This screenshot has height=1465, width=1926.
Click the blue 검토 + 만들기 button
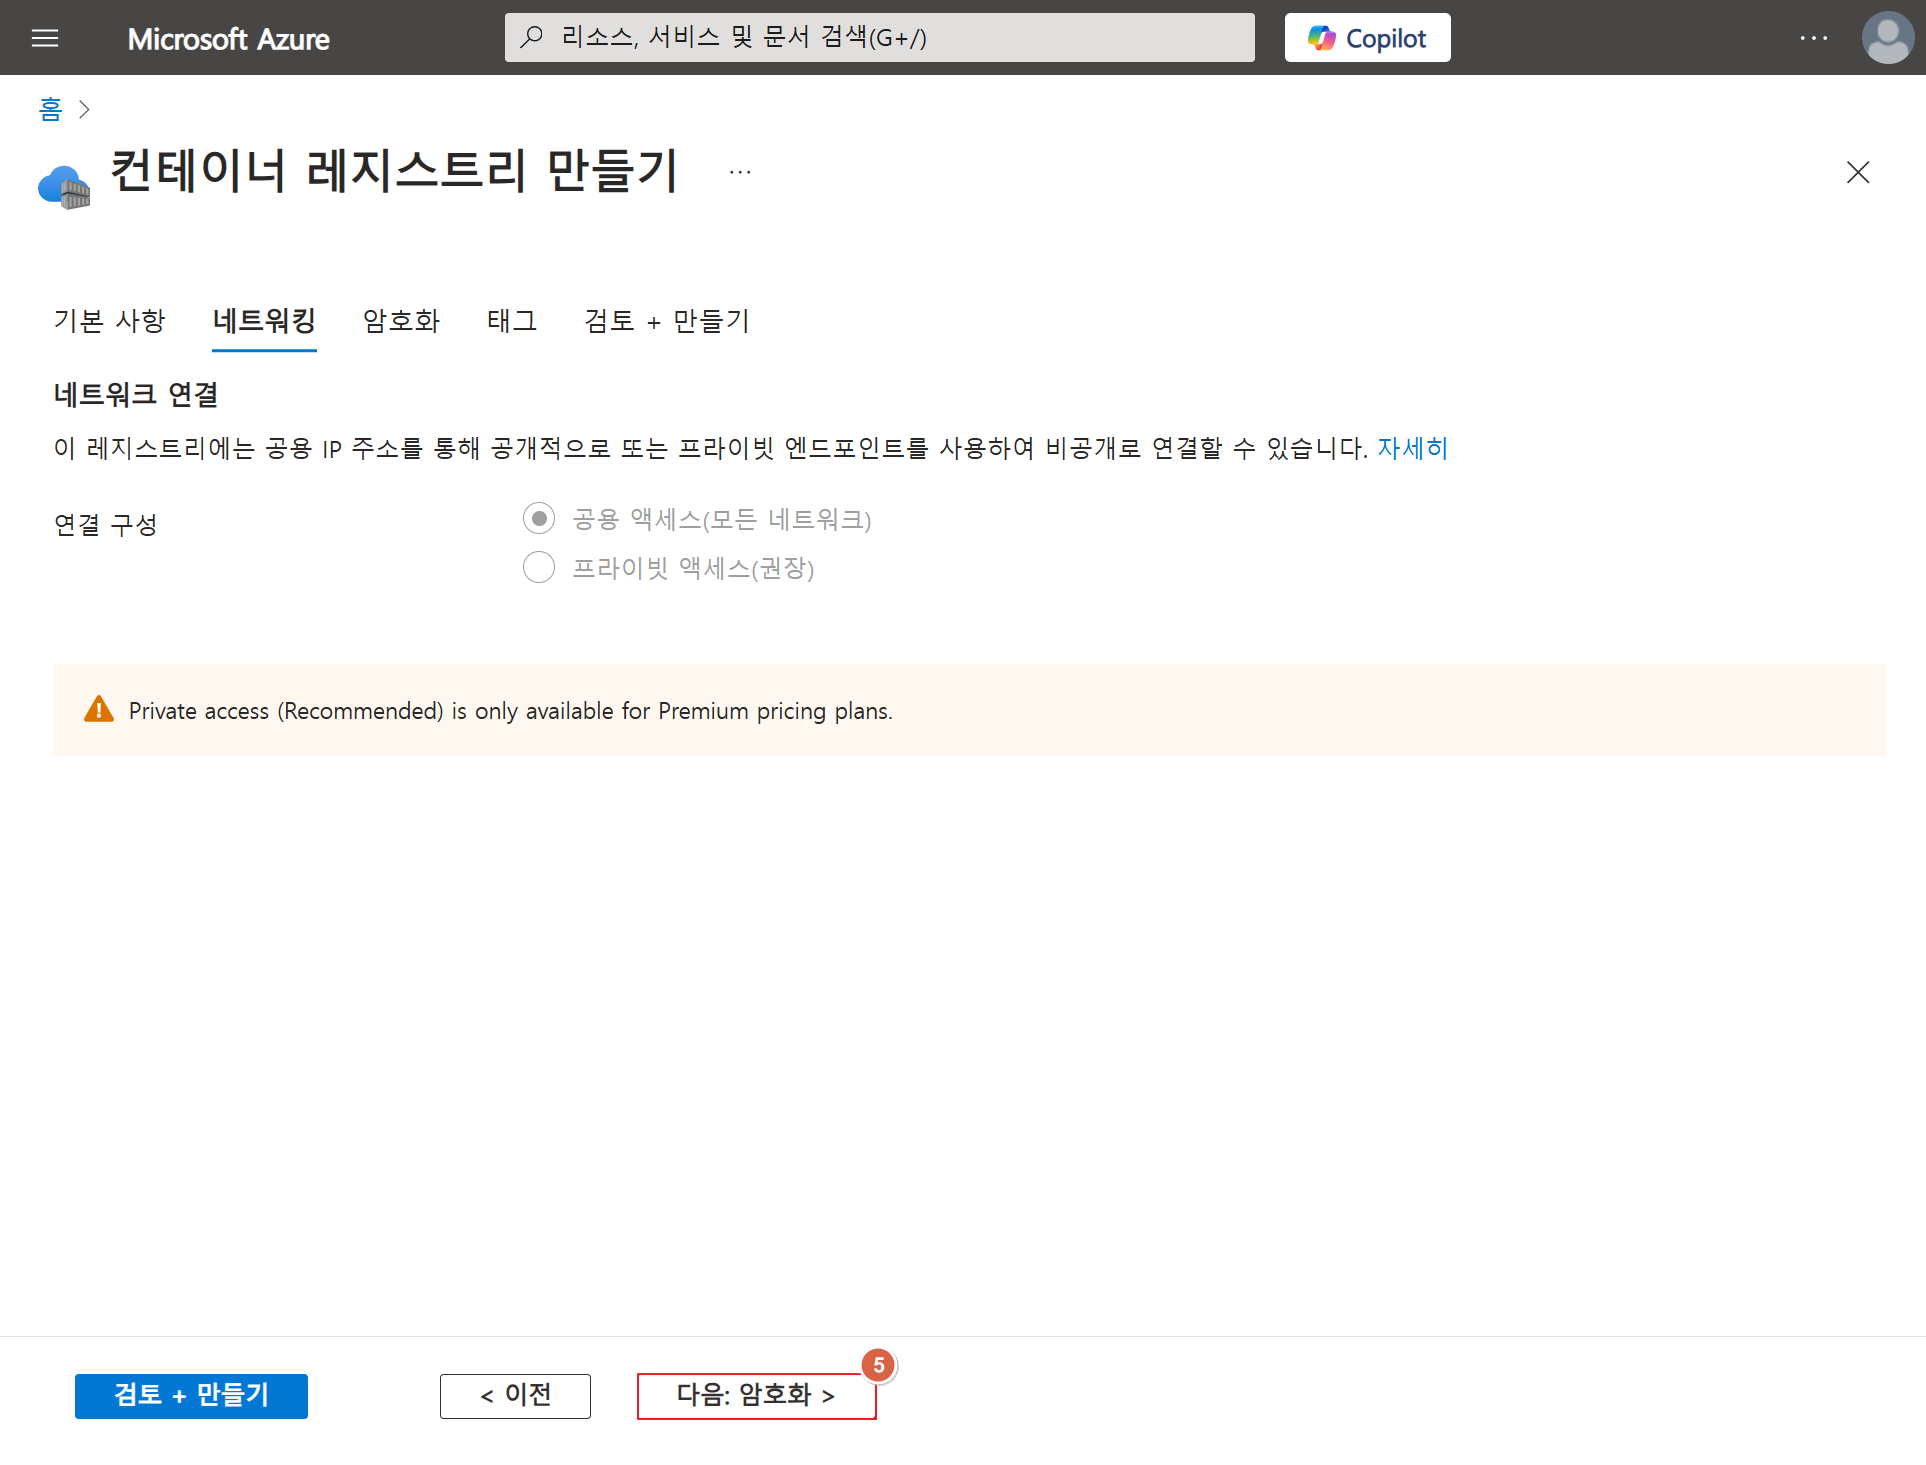(x=191, y=1395)
